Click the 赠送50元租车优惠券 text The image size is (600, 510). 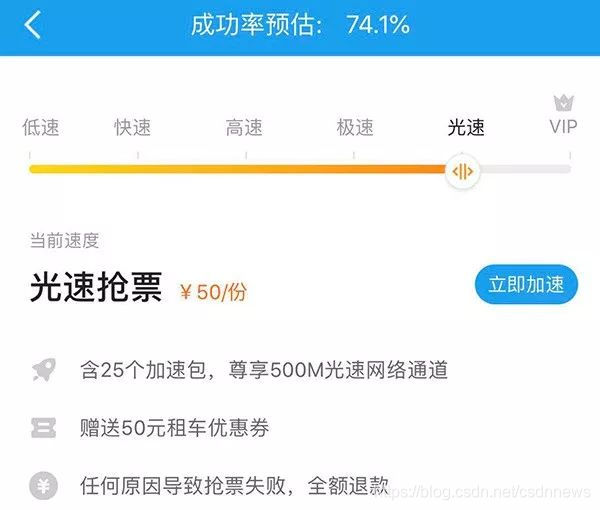174,428
